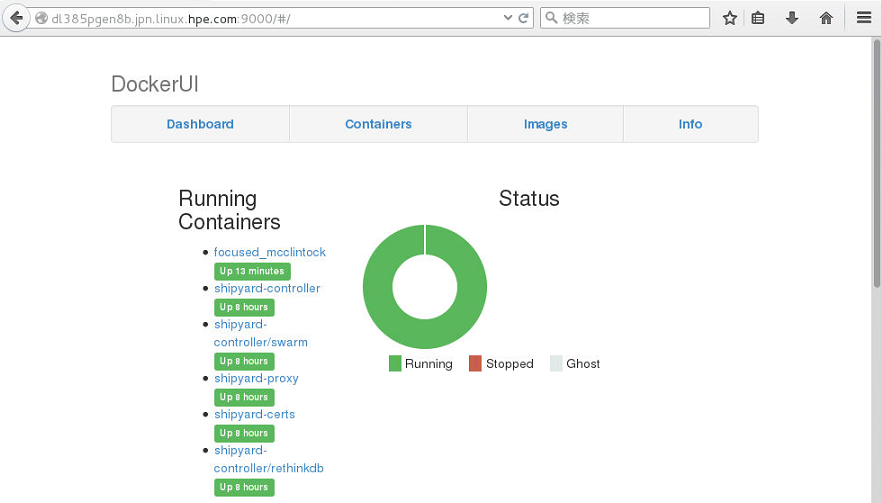
Task: Switch to the Images tab
Action: tap(545, 124)
